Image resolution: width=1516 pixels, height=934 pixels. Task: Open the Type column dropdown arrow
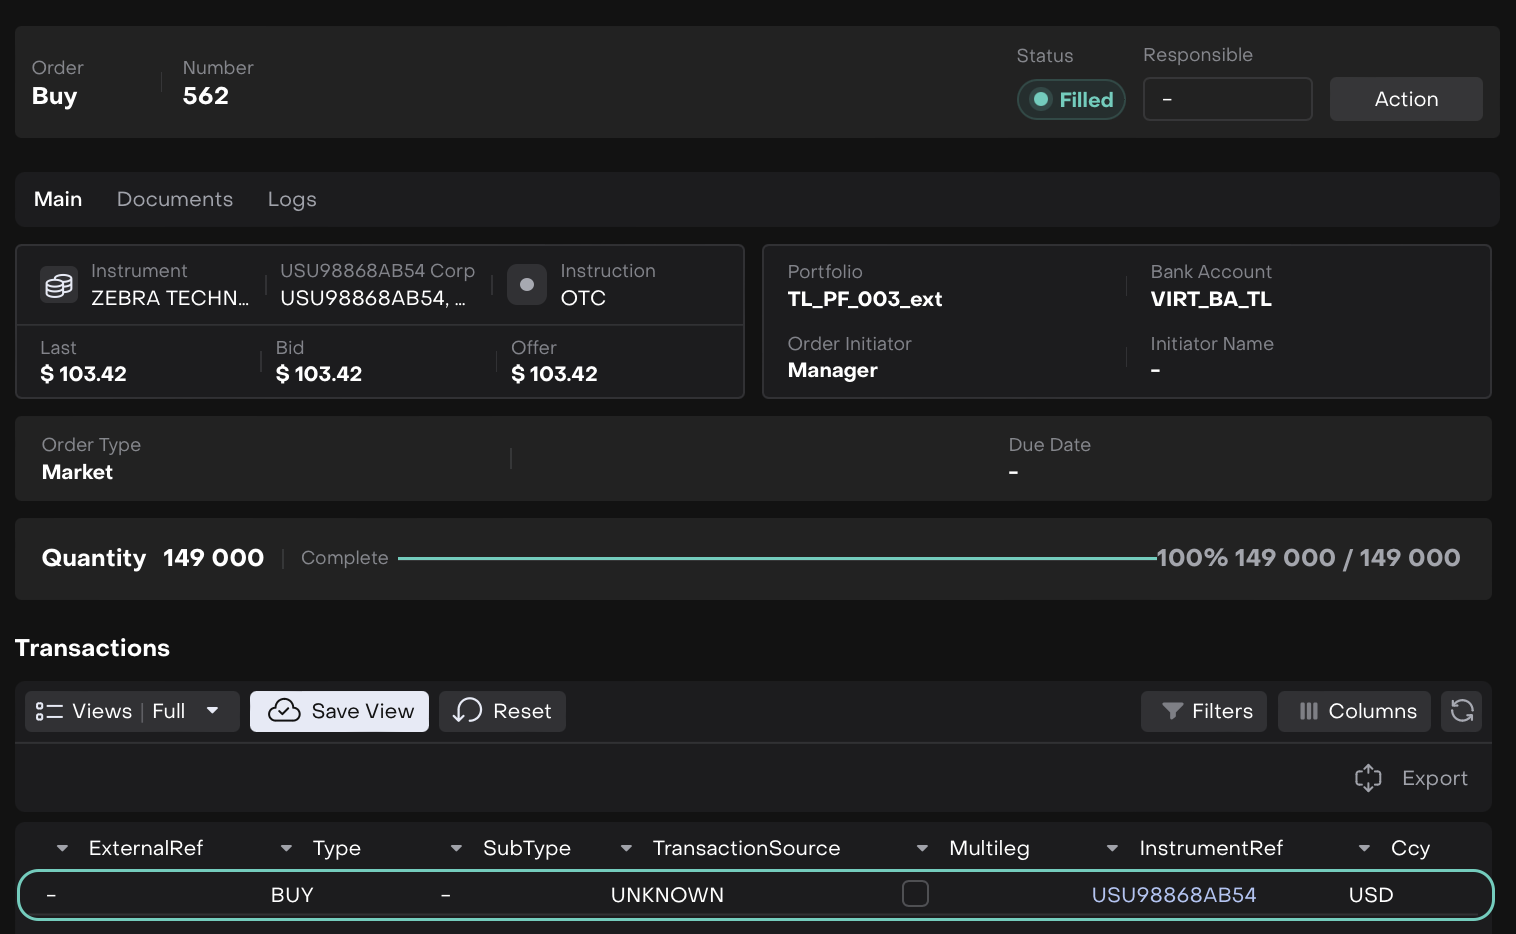(286, 848)
